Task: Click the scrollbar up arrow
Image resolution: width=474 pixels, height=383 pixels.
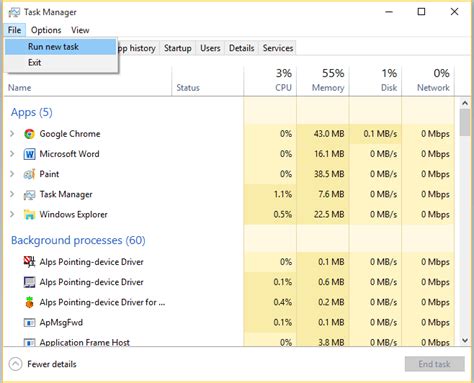Action: click(465, 103)
